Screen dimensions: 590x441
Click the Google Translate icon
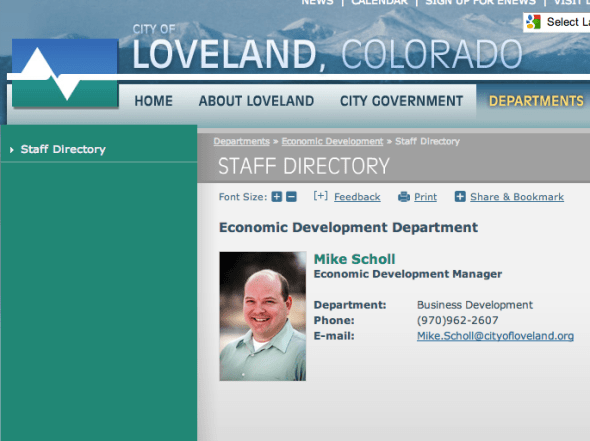pyautogui.click(x=533, y=22)
